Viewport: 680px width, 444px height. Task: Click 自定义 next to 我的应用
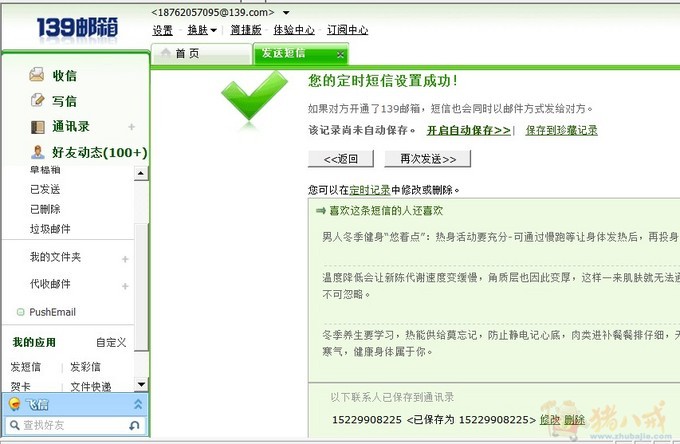[111, 343]
